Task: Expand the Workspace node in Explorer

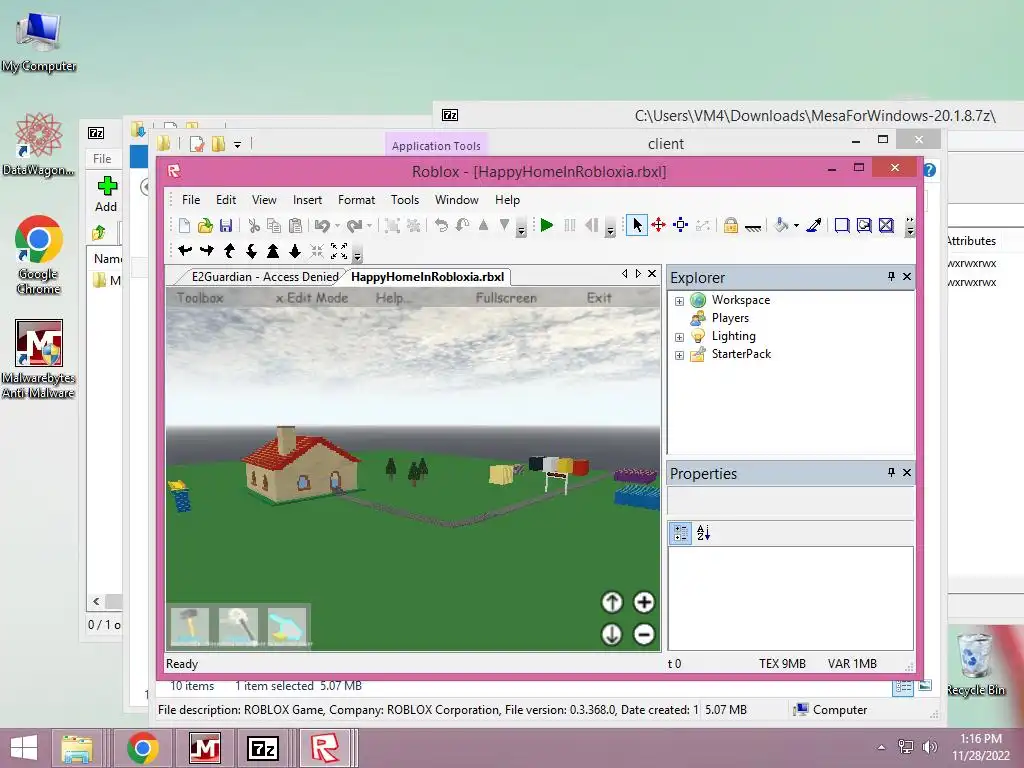Action: 679,301
